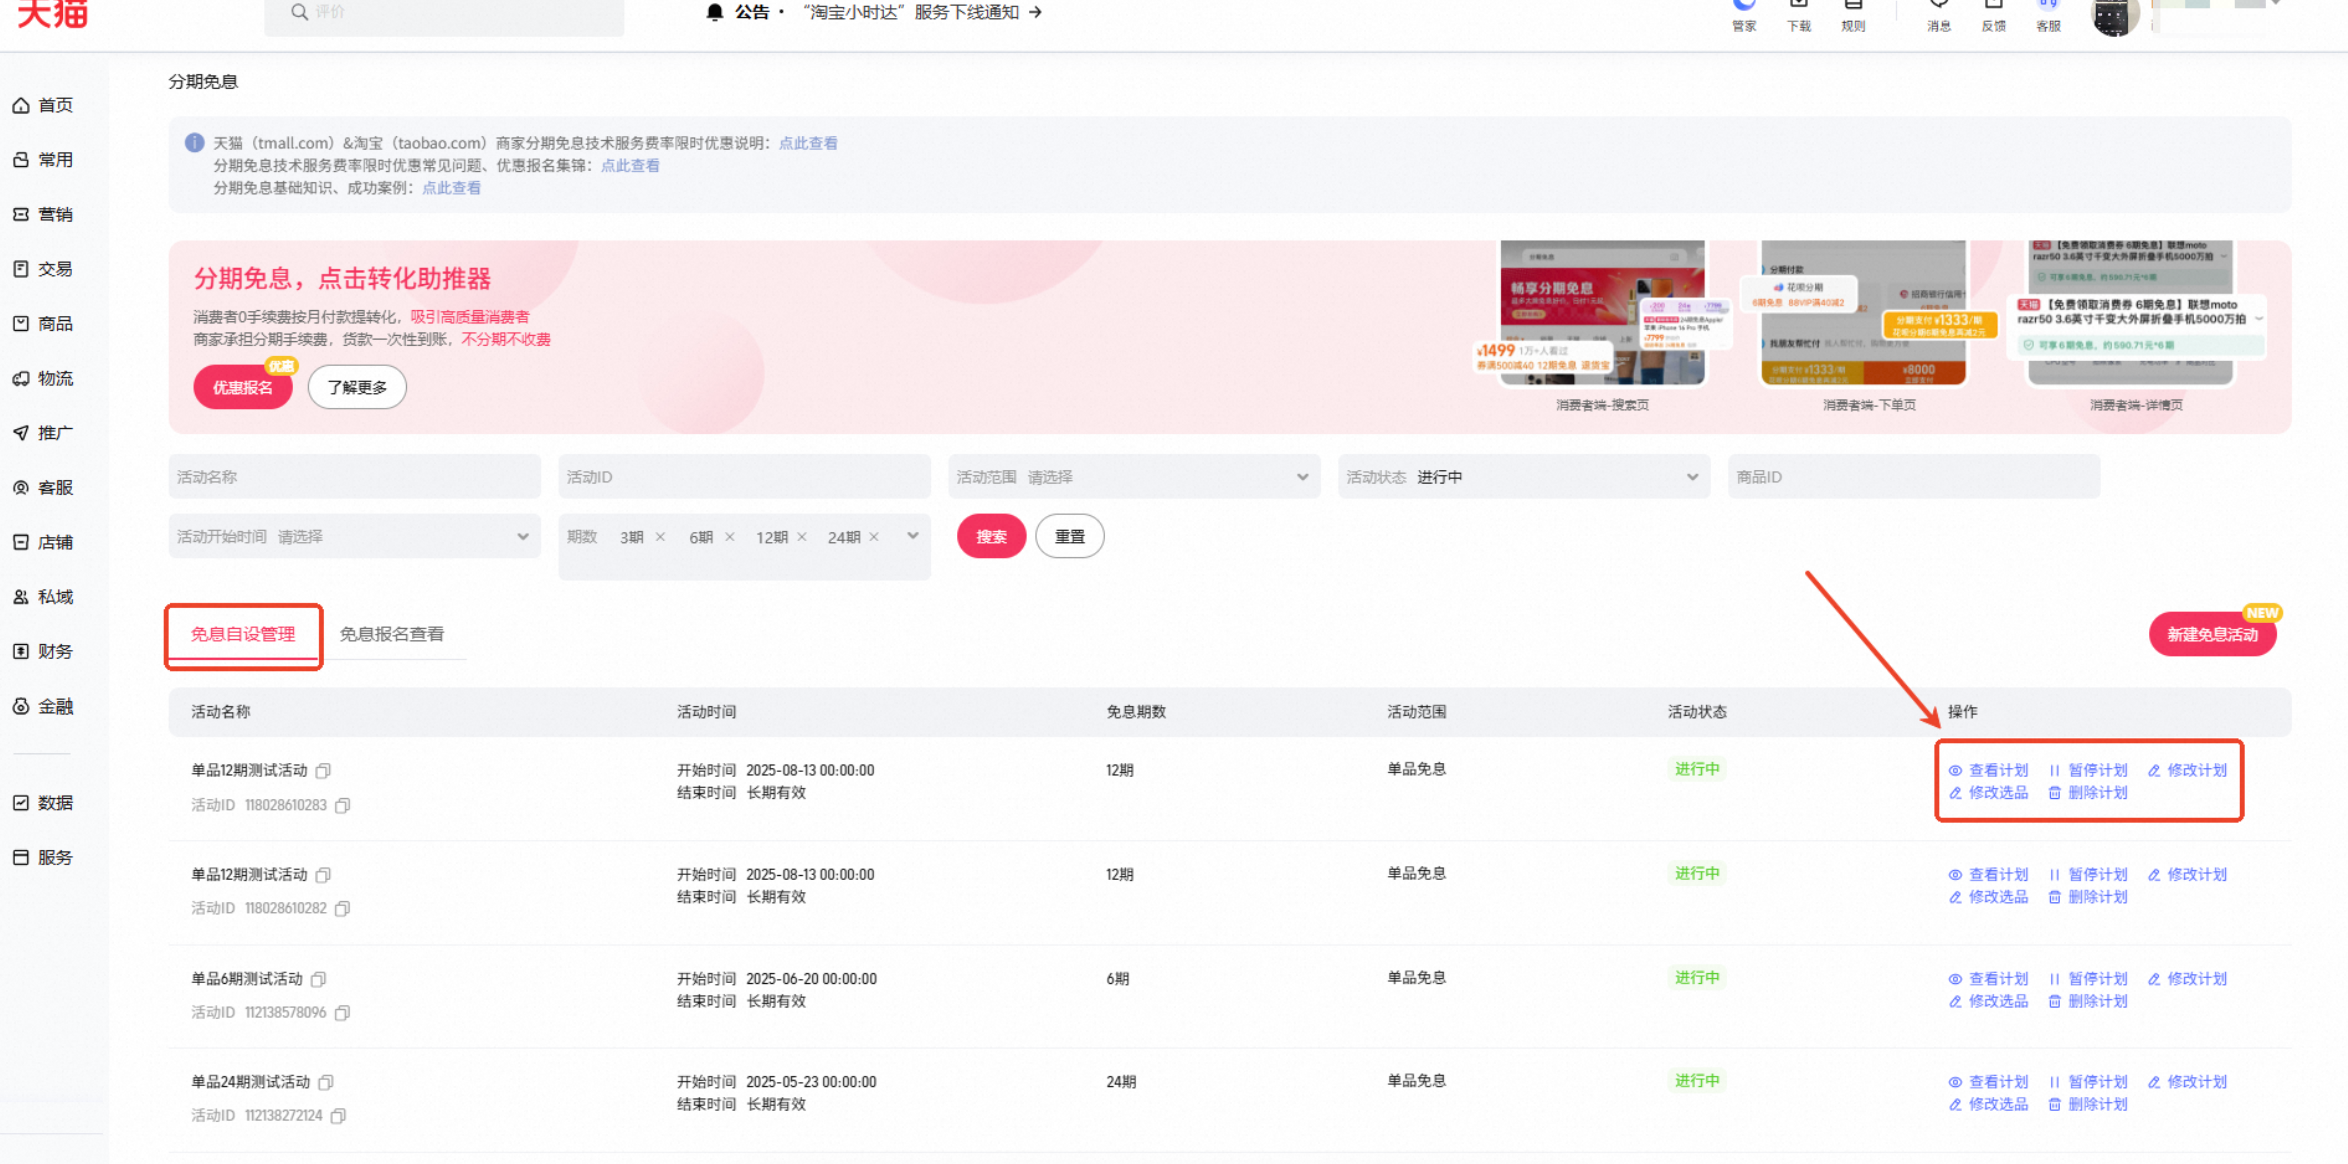Open the 淘宝小时达 service offline notice
2348x1164 pixels.
pos(923,12)
